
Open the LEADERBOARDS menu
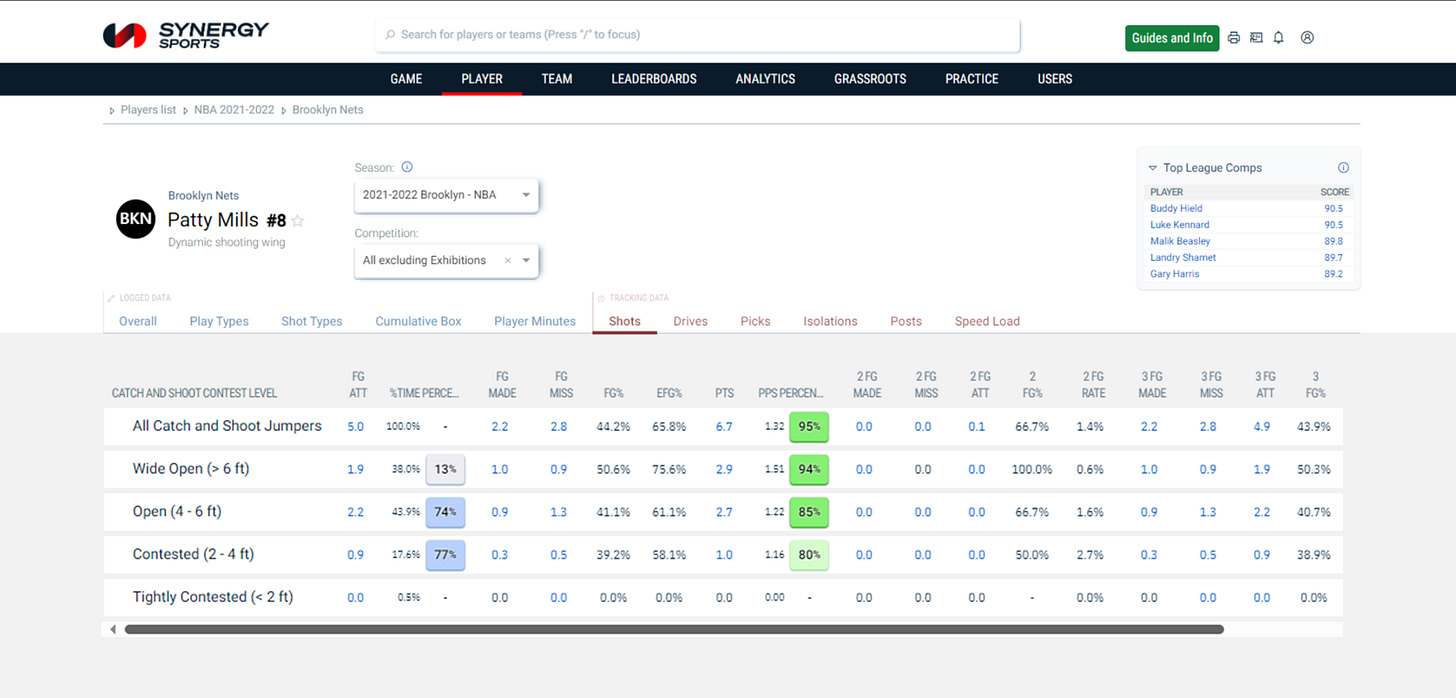(x=654, y=79)
